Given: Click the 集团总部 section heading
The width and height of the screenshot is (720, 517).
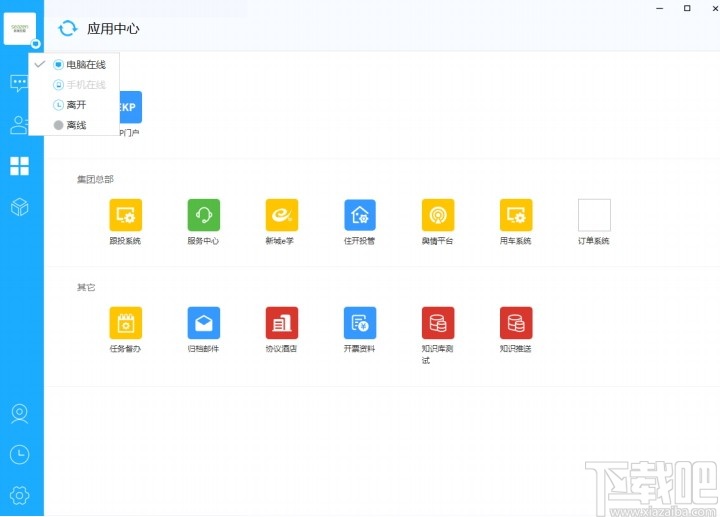Looking at the screenshot, I should (x=95, y=179).
